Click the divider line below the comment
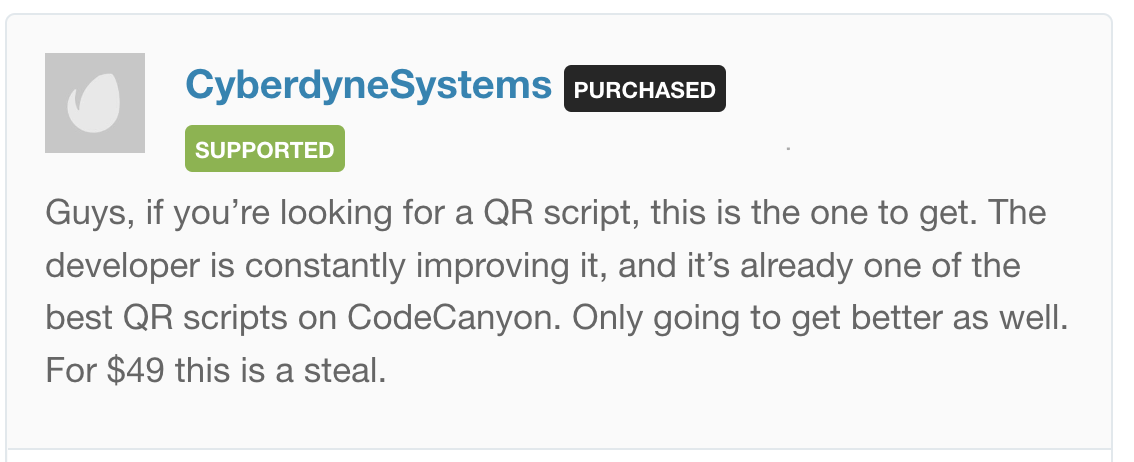 pos(558,450)
